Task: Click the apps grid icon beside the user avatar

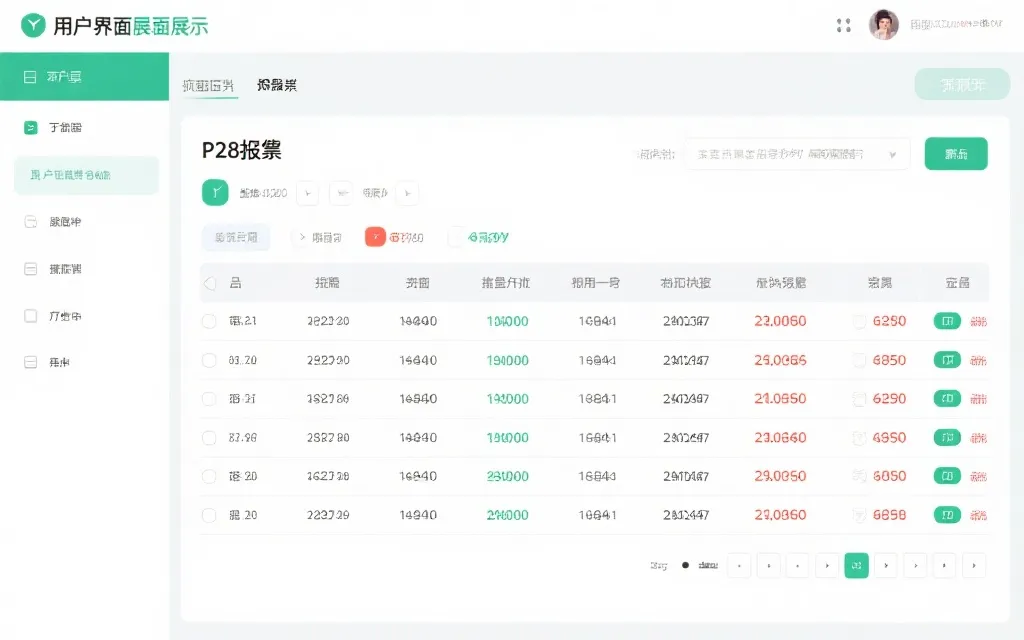Action: [x=844, y=25]
